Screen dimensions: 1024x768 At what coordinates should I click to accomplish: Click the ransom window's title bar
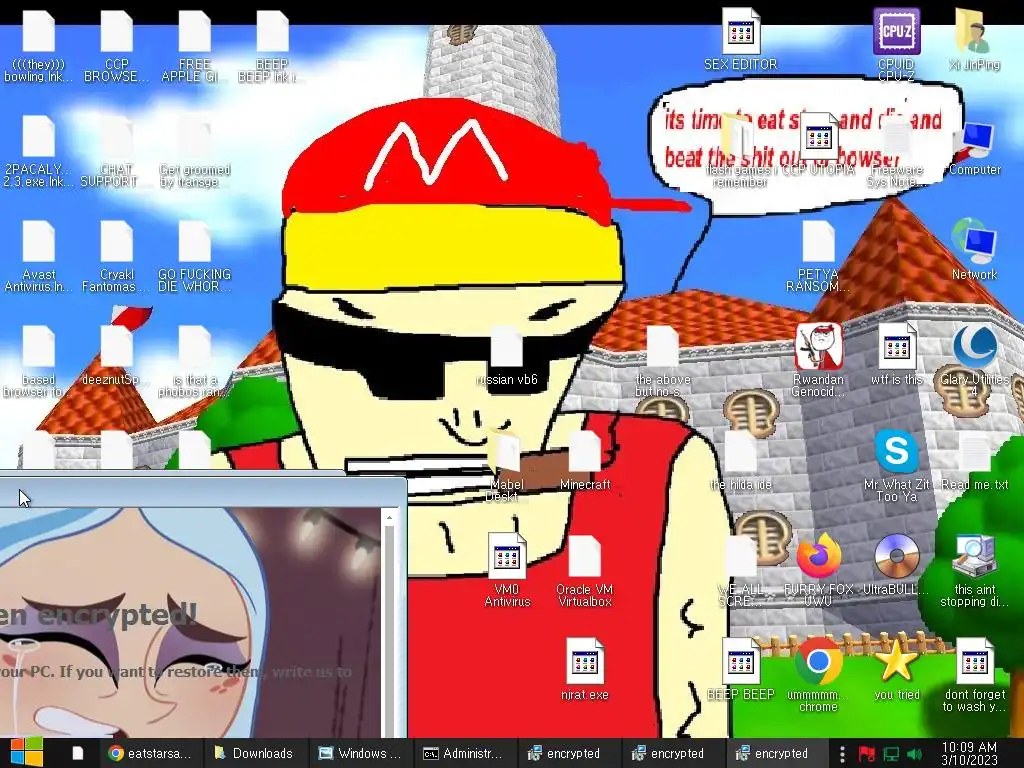[x=202, y=491]
